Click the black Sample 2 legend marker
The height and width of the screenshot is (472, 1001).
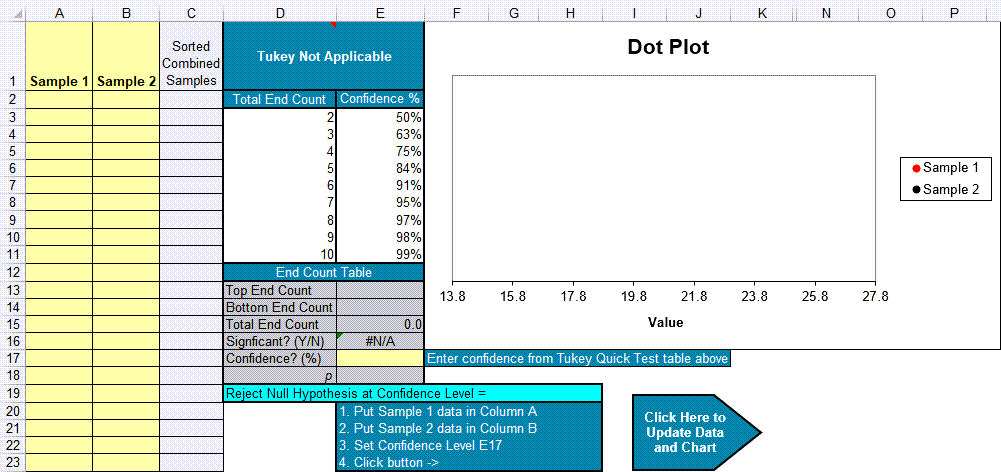pyautogui.click(x=916, y=189)
